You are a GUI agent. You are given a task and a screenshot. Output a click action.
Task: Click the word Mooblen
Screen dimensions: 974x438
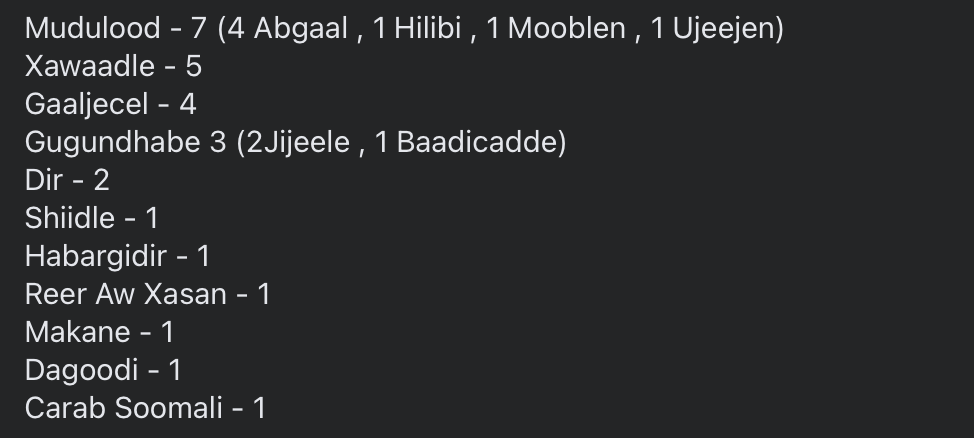pos(567,28)
